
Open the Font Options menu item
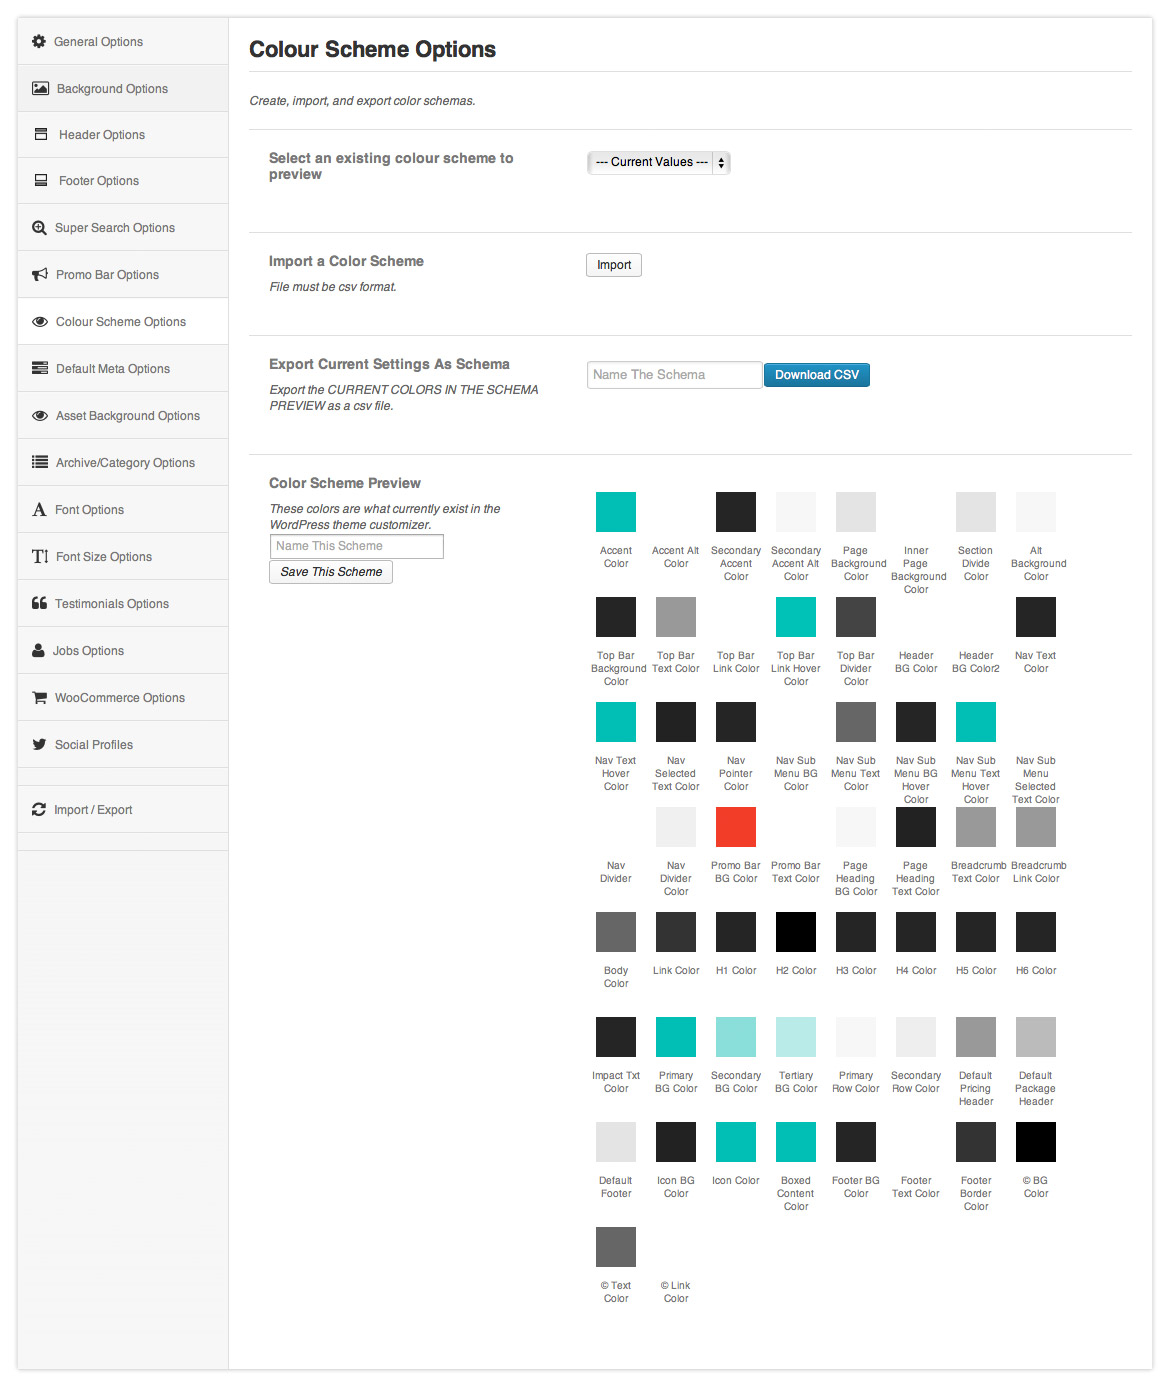(89, 510)
